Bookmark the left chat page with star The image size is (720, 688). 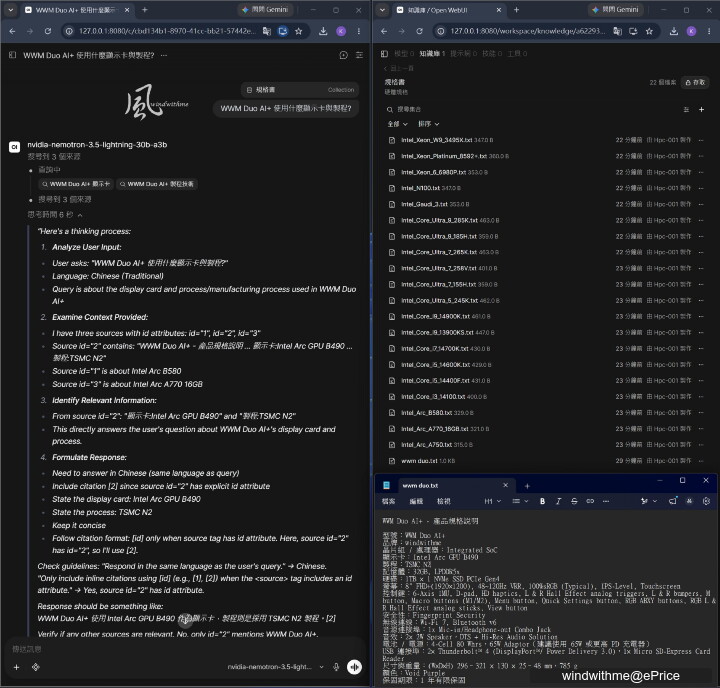click(x=298, y=31)
